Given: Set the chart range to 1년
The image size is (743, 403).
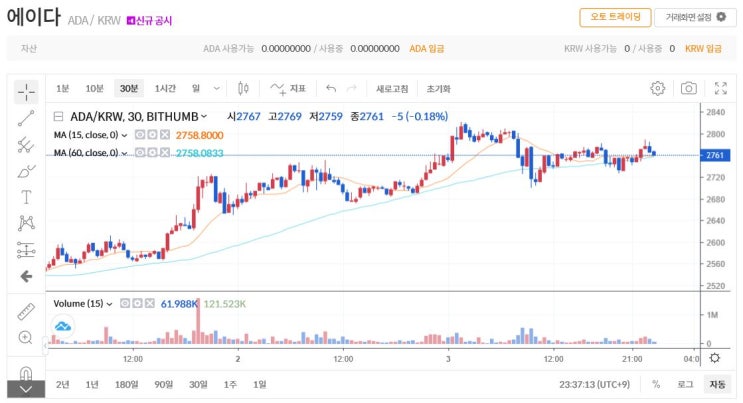Looking at the screenshot, I should click(92, 385).
